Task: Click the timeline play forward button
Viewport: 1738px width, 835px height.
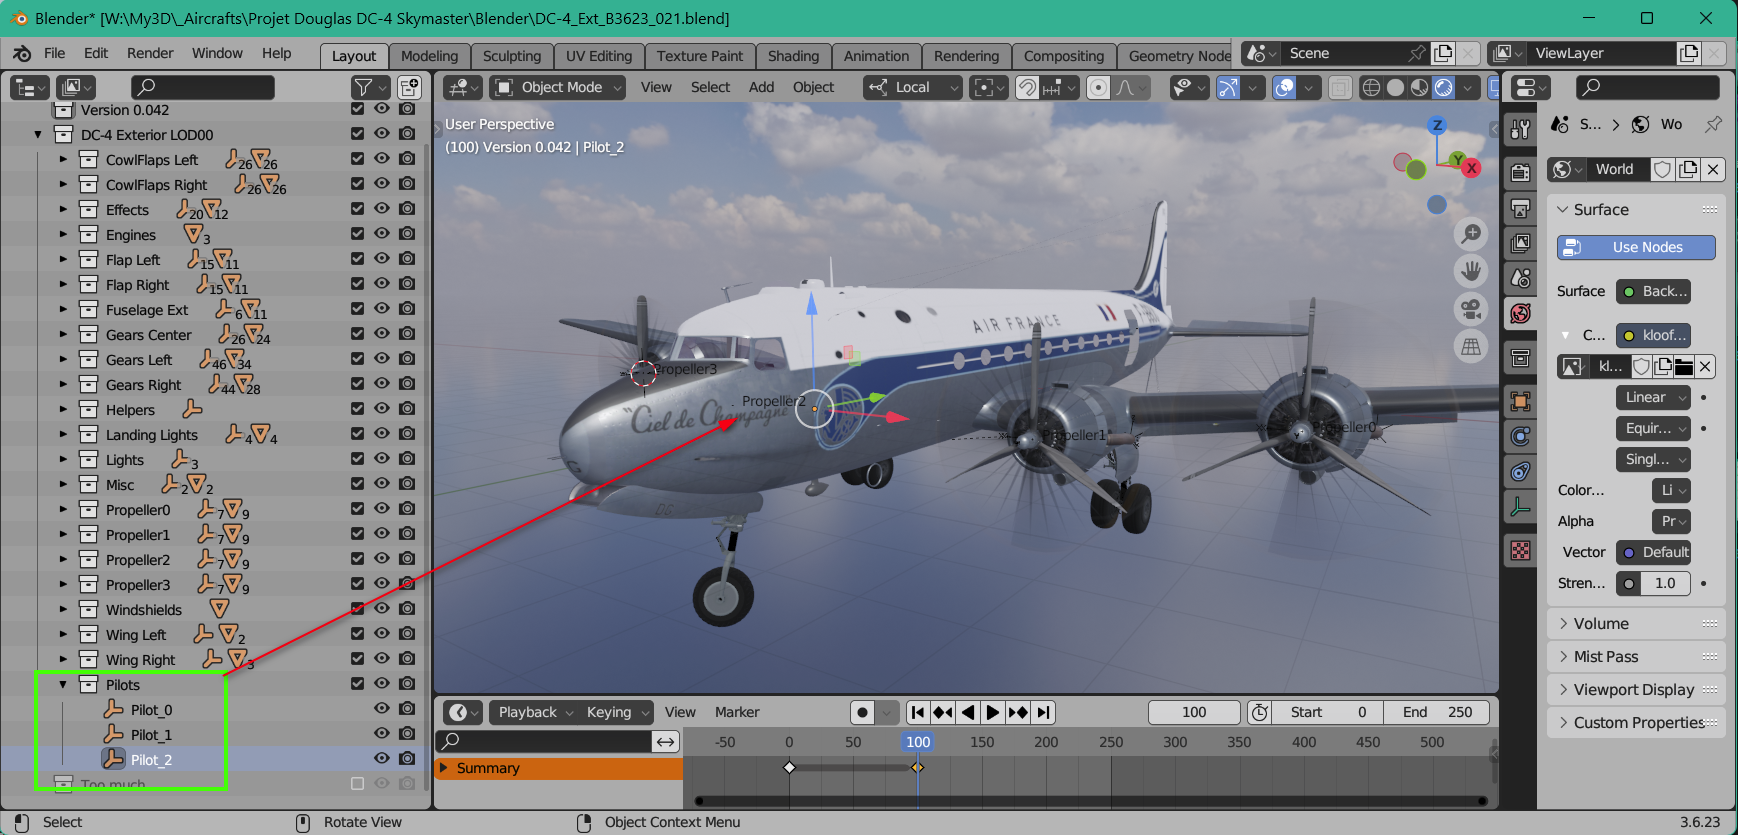Action: (992, 712)
